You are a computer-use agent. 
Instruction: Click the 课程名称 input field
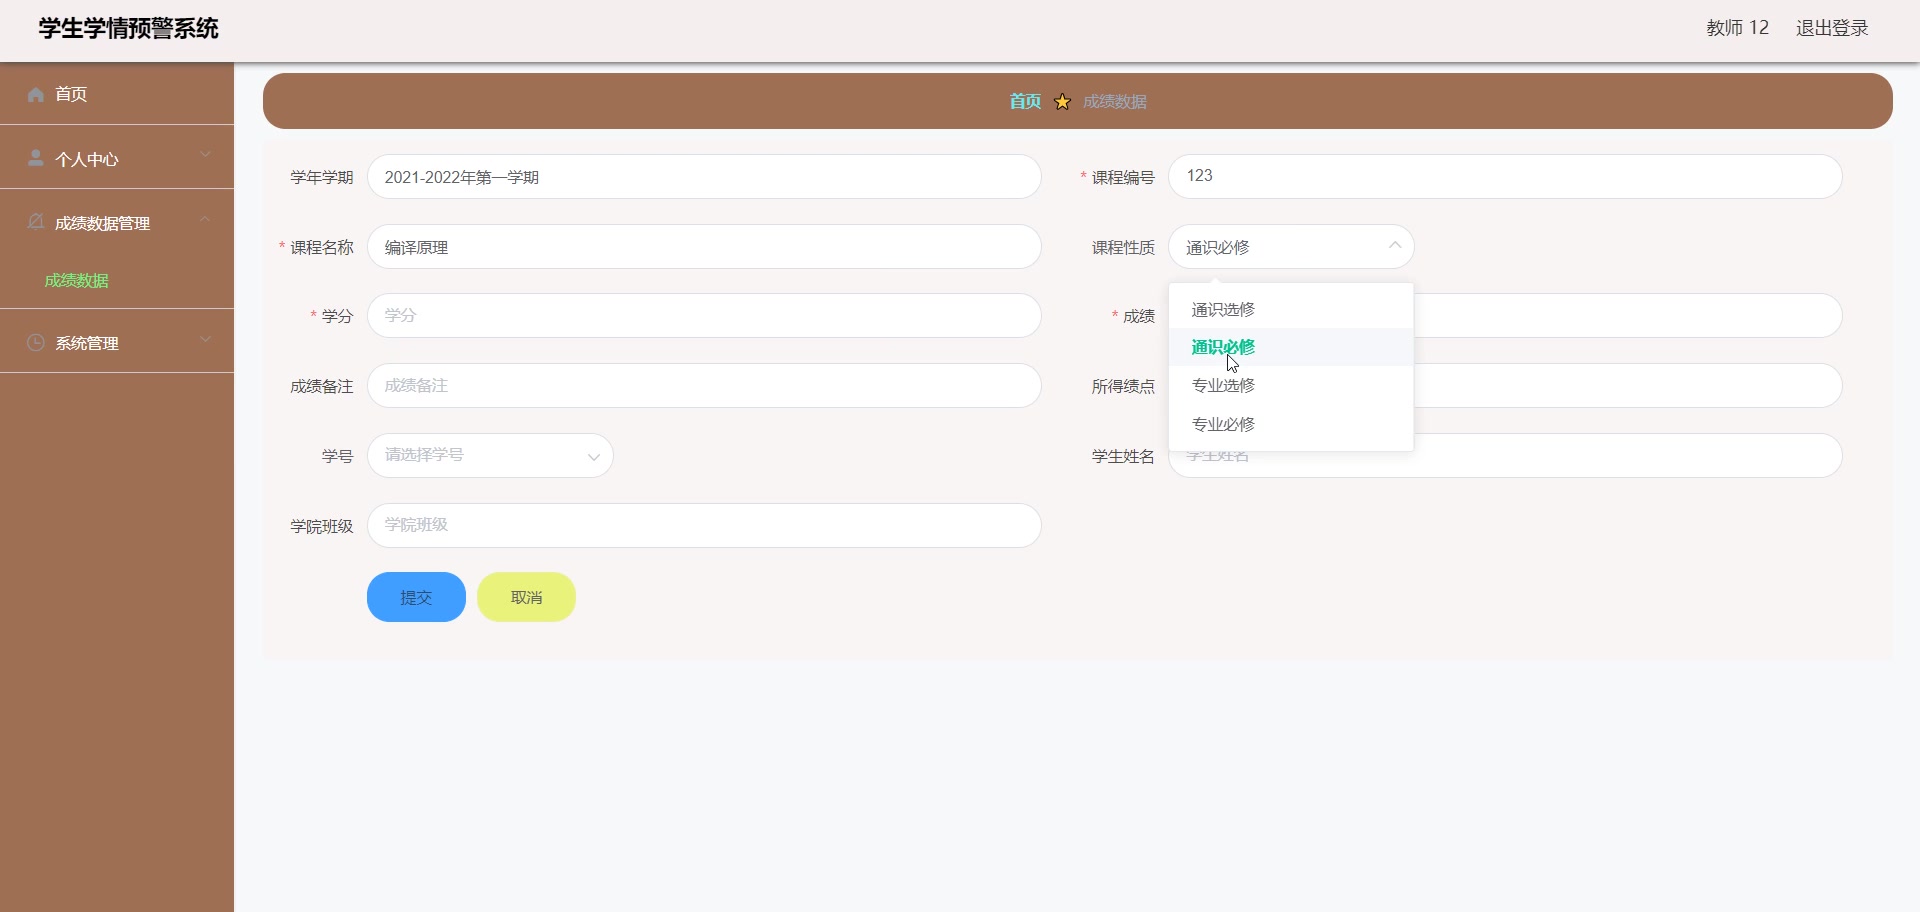click(704, 247)
